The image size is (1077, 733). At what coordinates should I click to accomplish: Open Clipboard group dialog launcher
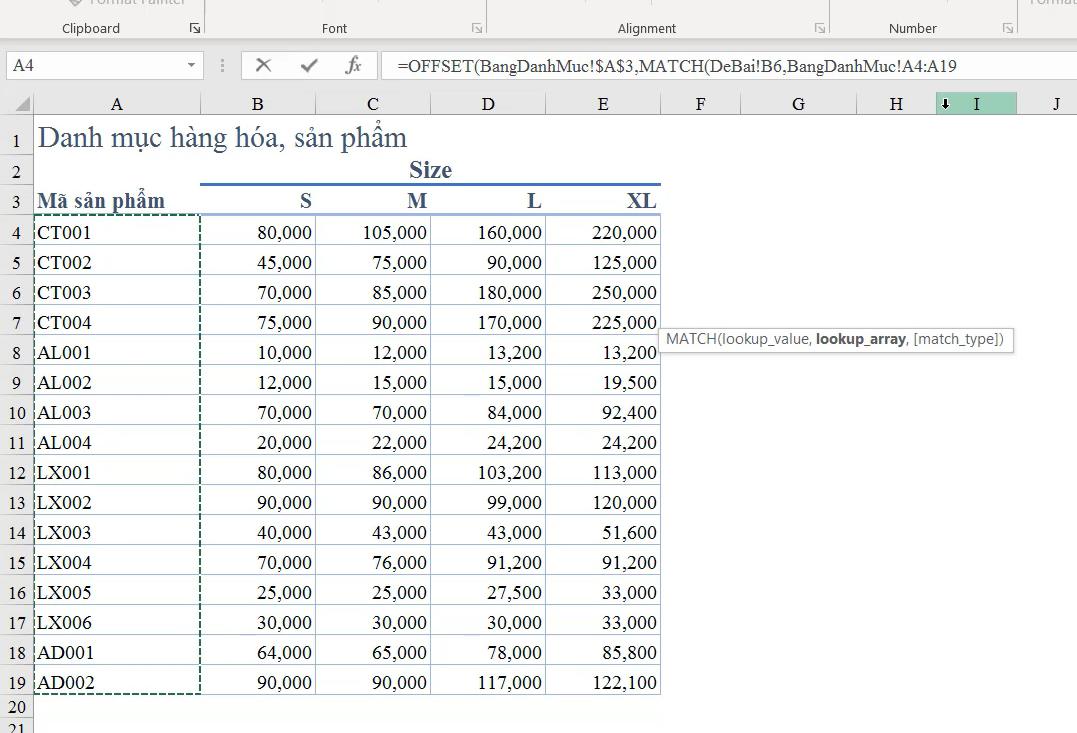click(194, 29)
